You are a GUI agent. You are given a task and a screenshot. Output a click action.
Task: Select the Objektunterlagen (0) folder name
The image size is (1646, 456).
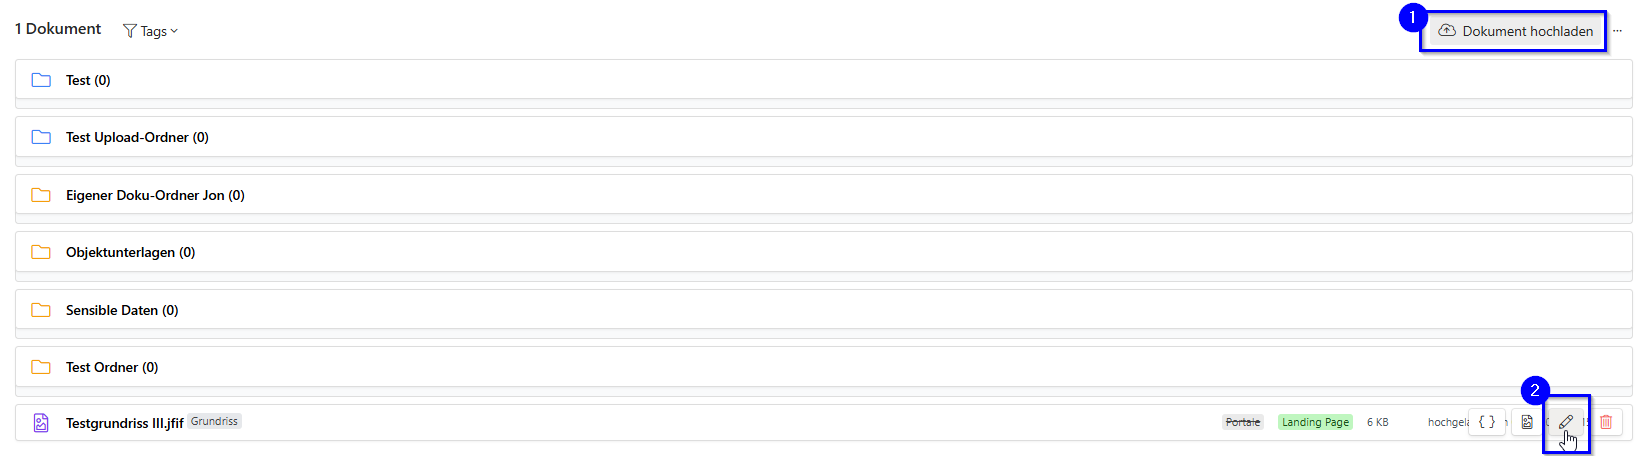point(130,252)
